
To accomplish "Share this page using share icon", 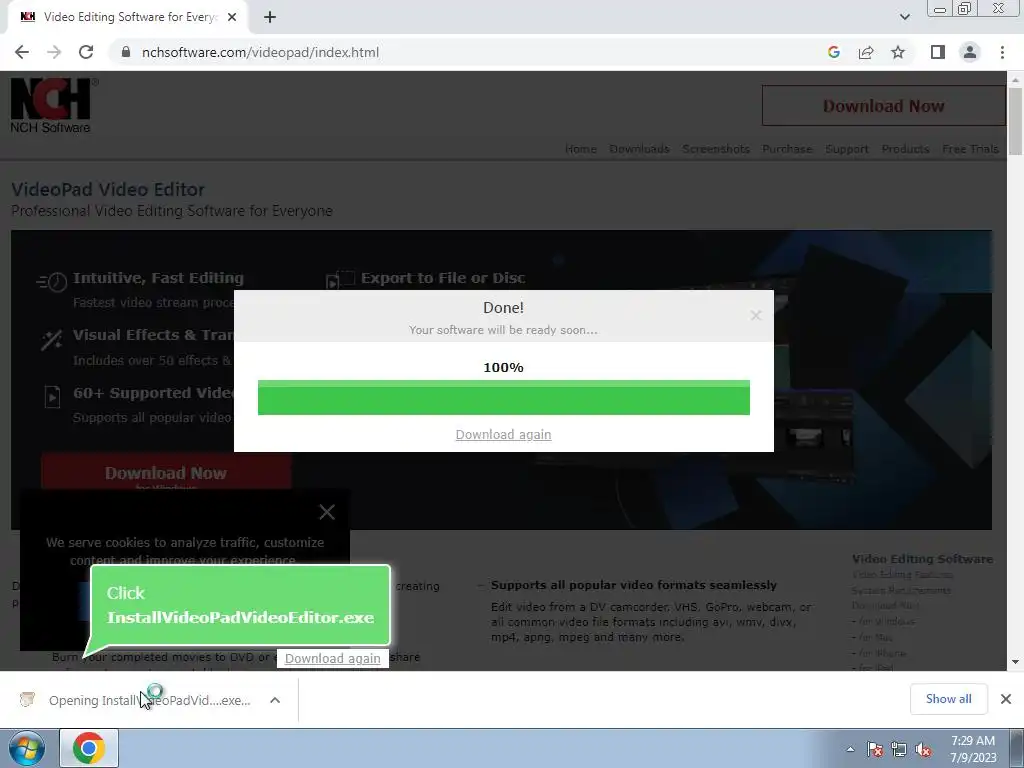I will pos(866,52).
